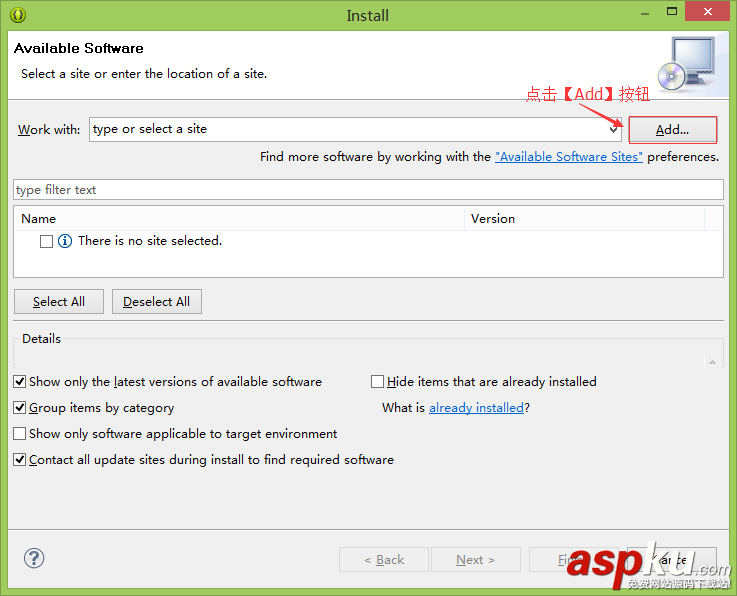Click 'There is no site selected.' text
Viewport: 737px width, 596px height.
pos(150,241)
